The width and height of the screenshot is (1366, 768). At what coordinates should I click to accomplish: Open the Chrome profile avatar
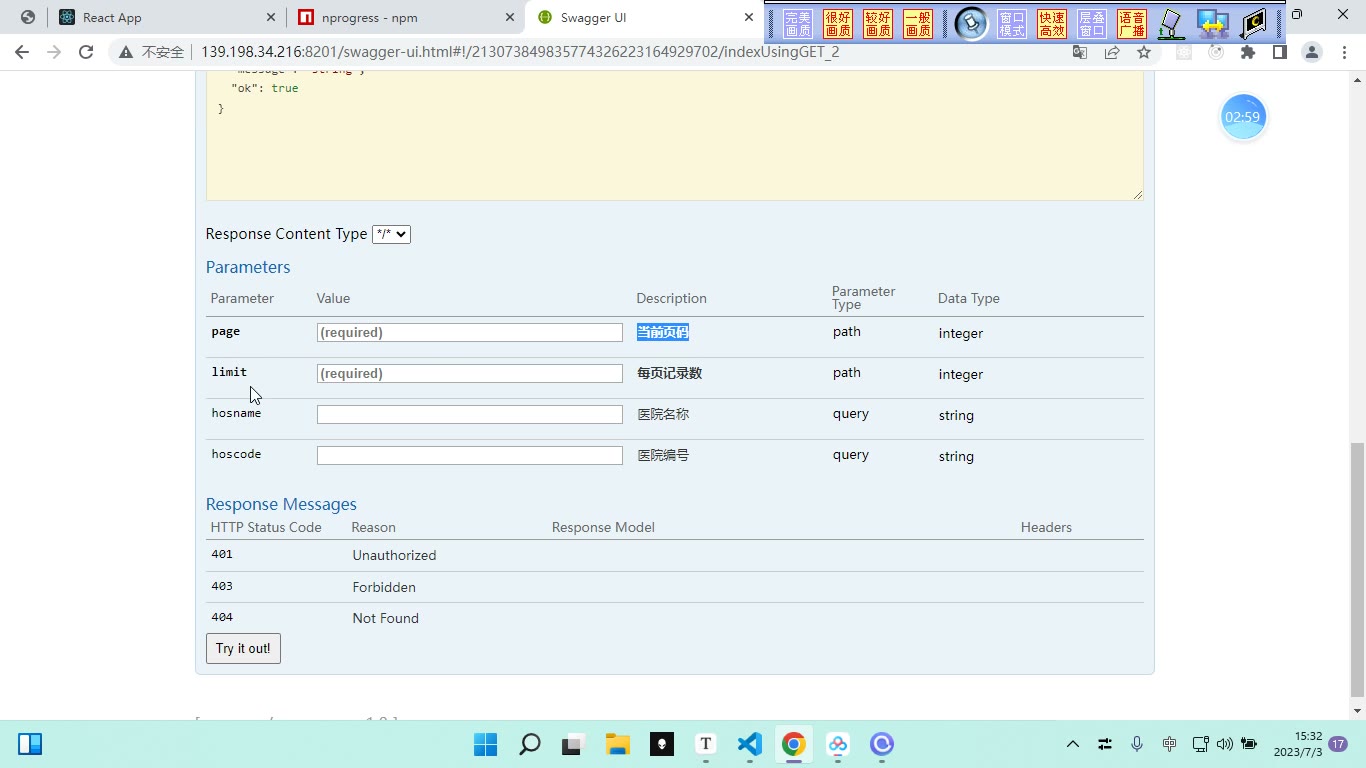pyautogui.click(x=1312, y=52)
